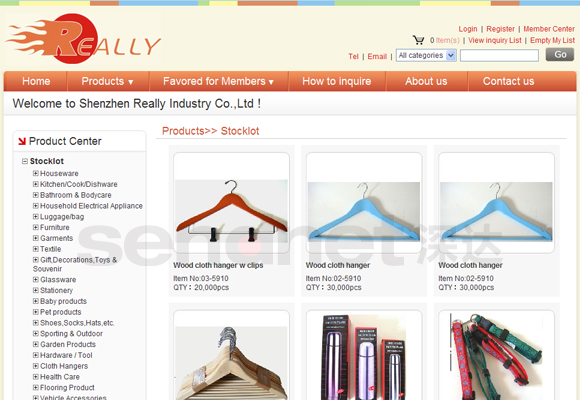Click the red arrow beside Product Center
This screenshot has height=400, width=580.
point(22,141)
